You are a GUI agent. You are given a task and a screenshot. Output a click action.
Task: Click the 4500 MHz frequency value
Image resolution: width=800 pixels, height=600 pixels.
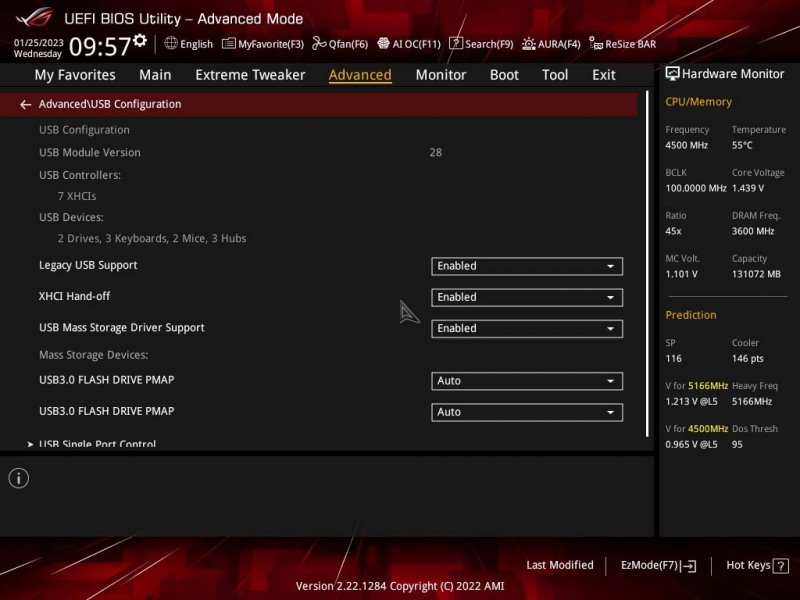click(x=686, y=145)
